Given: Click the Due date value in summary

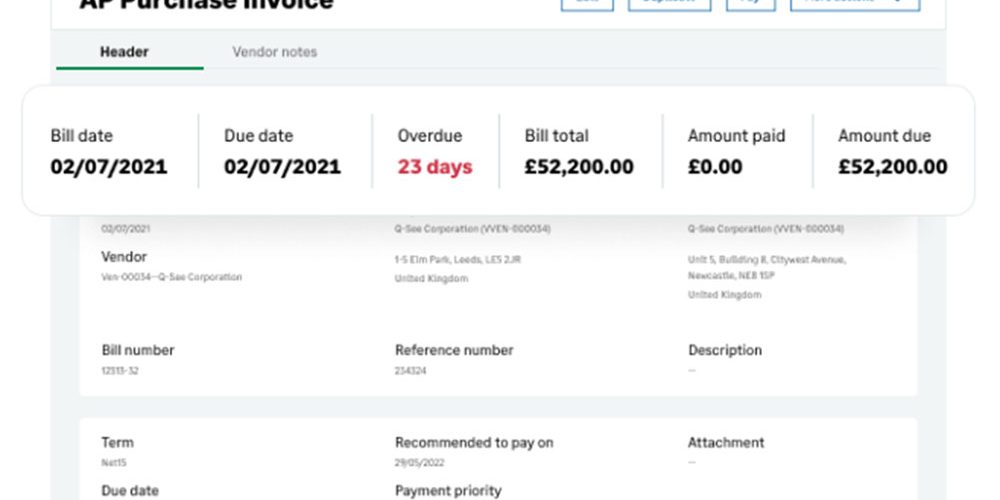Looking at the screenshot, I should pyautogui.click(x=283, y=167).
